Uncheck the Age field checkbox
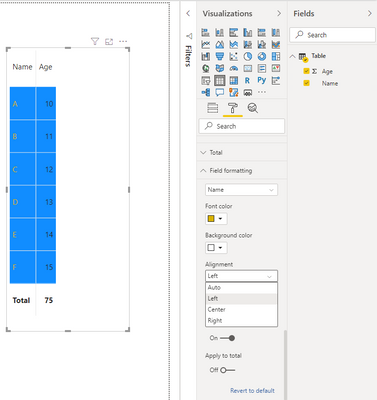The height and width of the screenshot is (400, 377). point(307,71)
